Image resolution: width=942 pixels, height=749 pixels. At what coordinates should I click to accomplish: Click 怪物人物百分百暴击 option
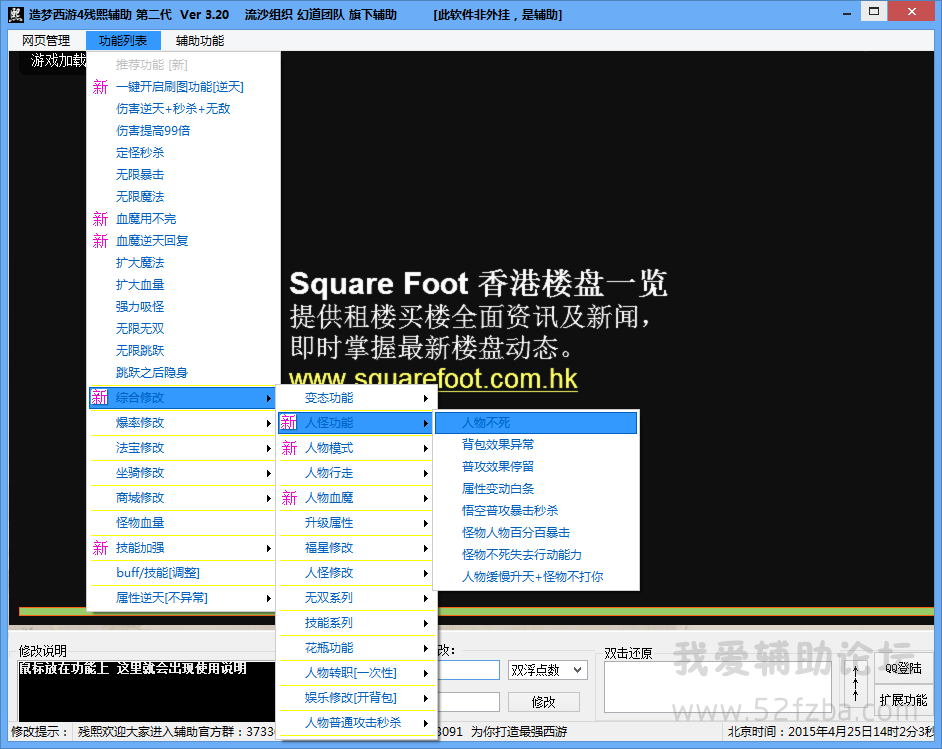point(536,533)
